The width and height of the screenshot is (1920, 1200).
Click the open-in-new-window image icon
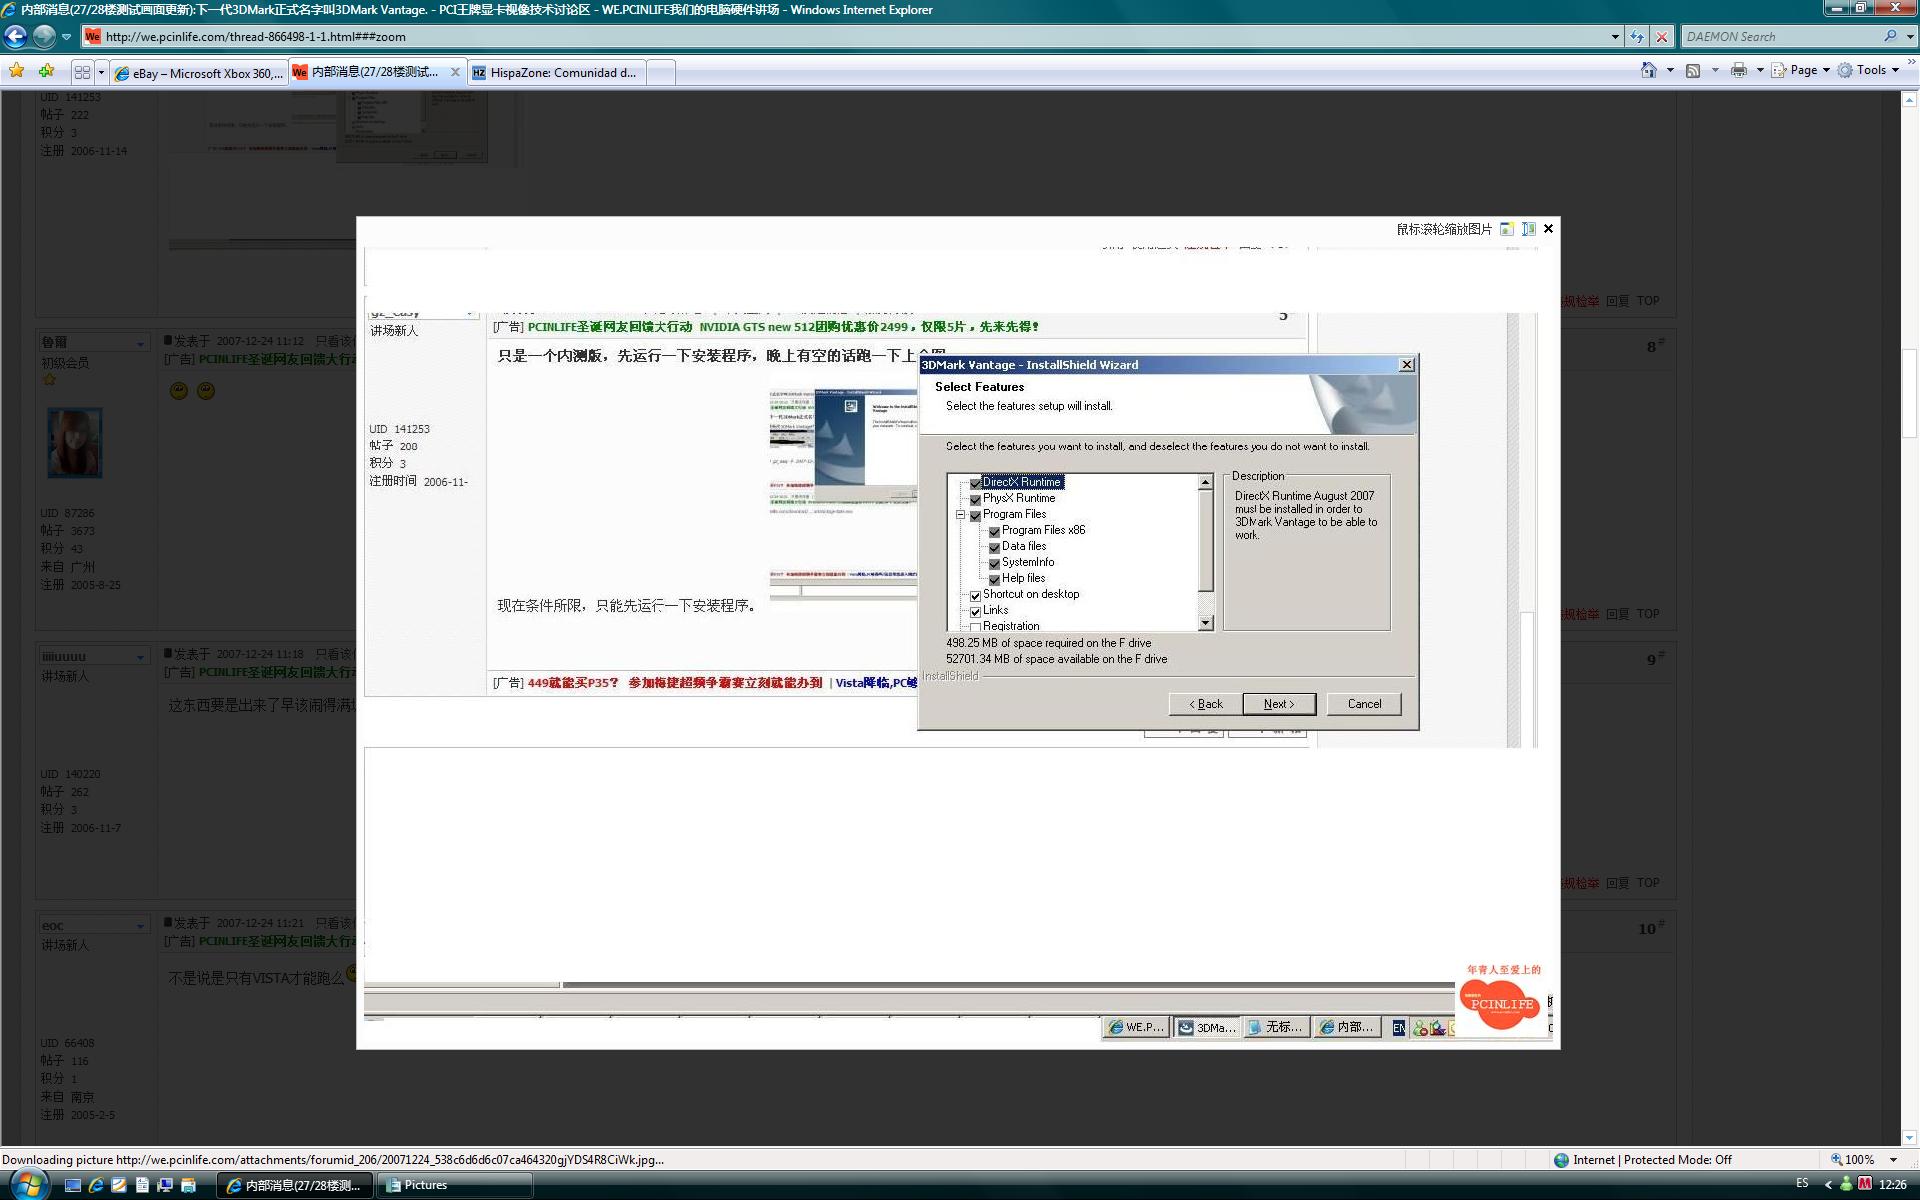pyautogui.click(x=1507, y=229)
